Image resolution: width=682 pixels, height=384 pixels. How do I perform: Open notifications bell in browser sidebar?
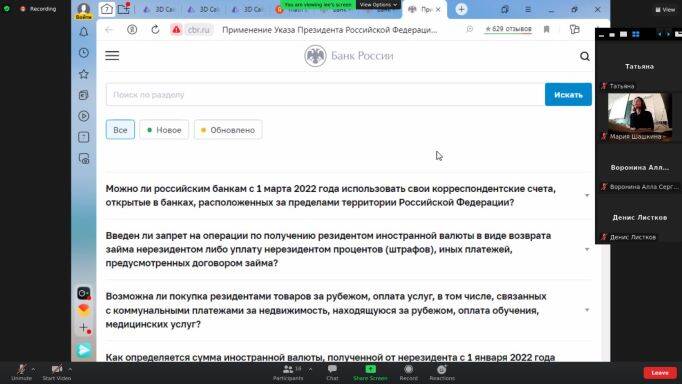point(84,32)
